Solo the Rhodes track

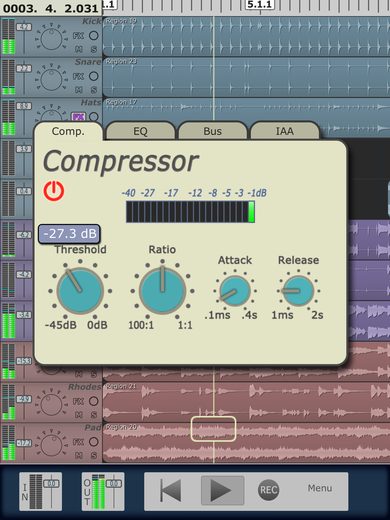[94, 415]
